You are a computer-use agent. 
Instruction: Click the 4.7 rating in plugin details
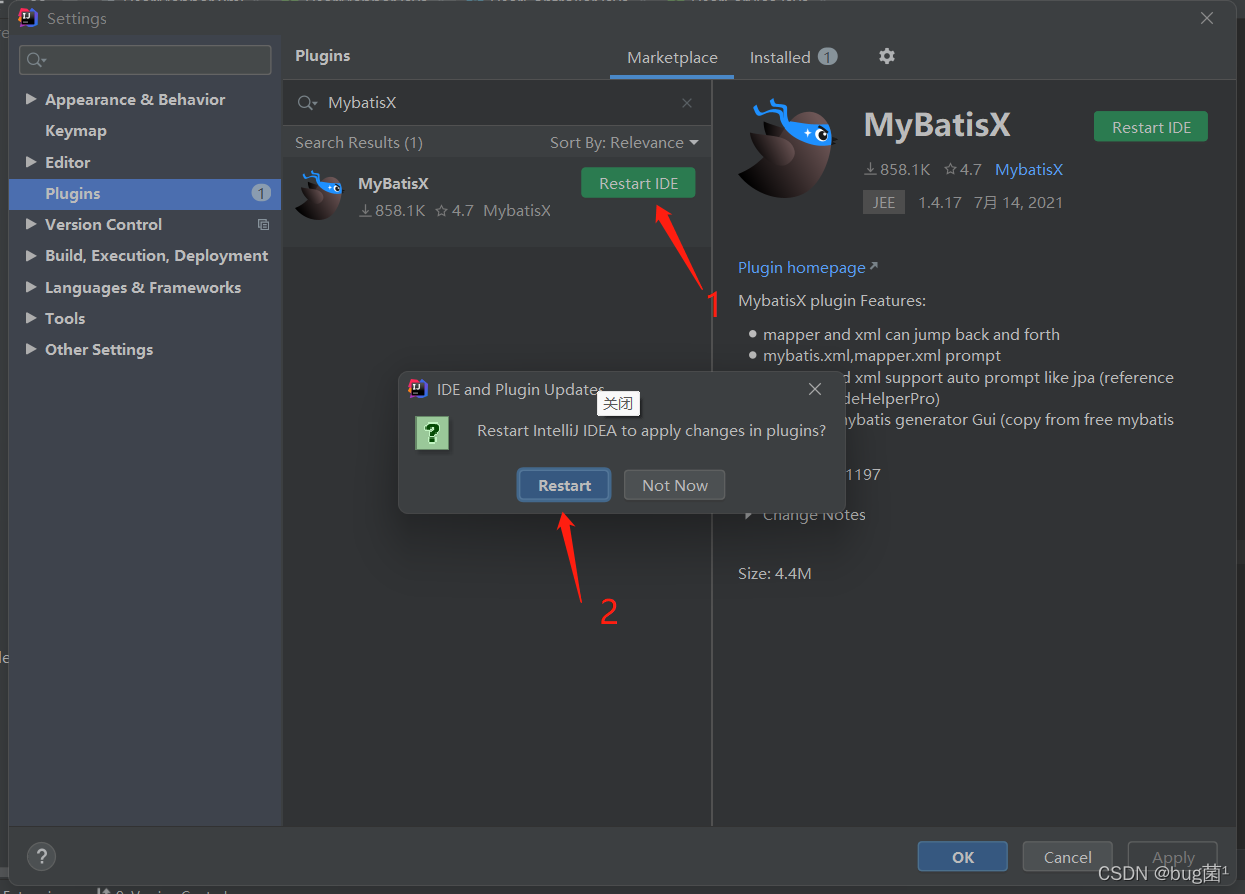[x=962, y=170]
